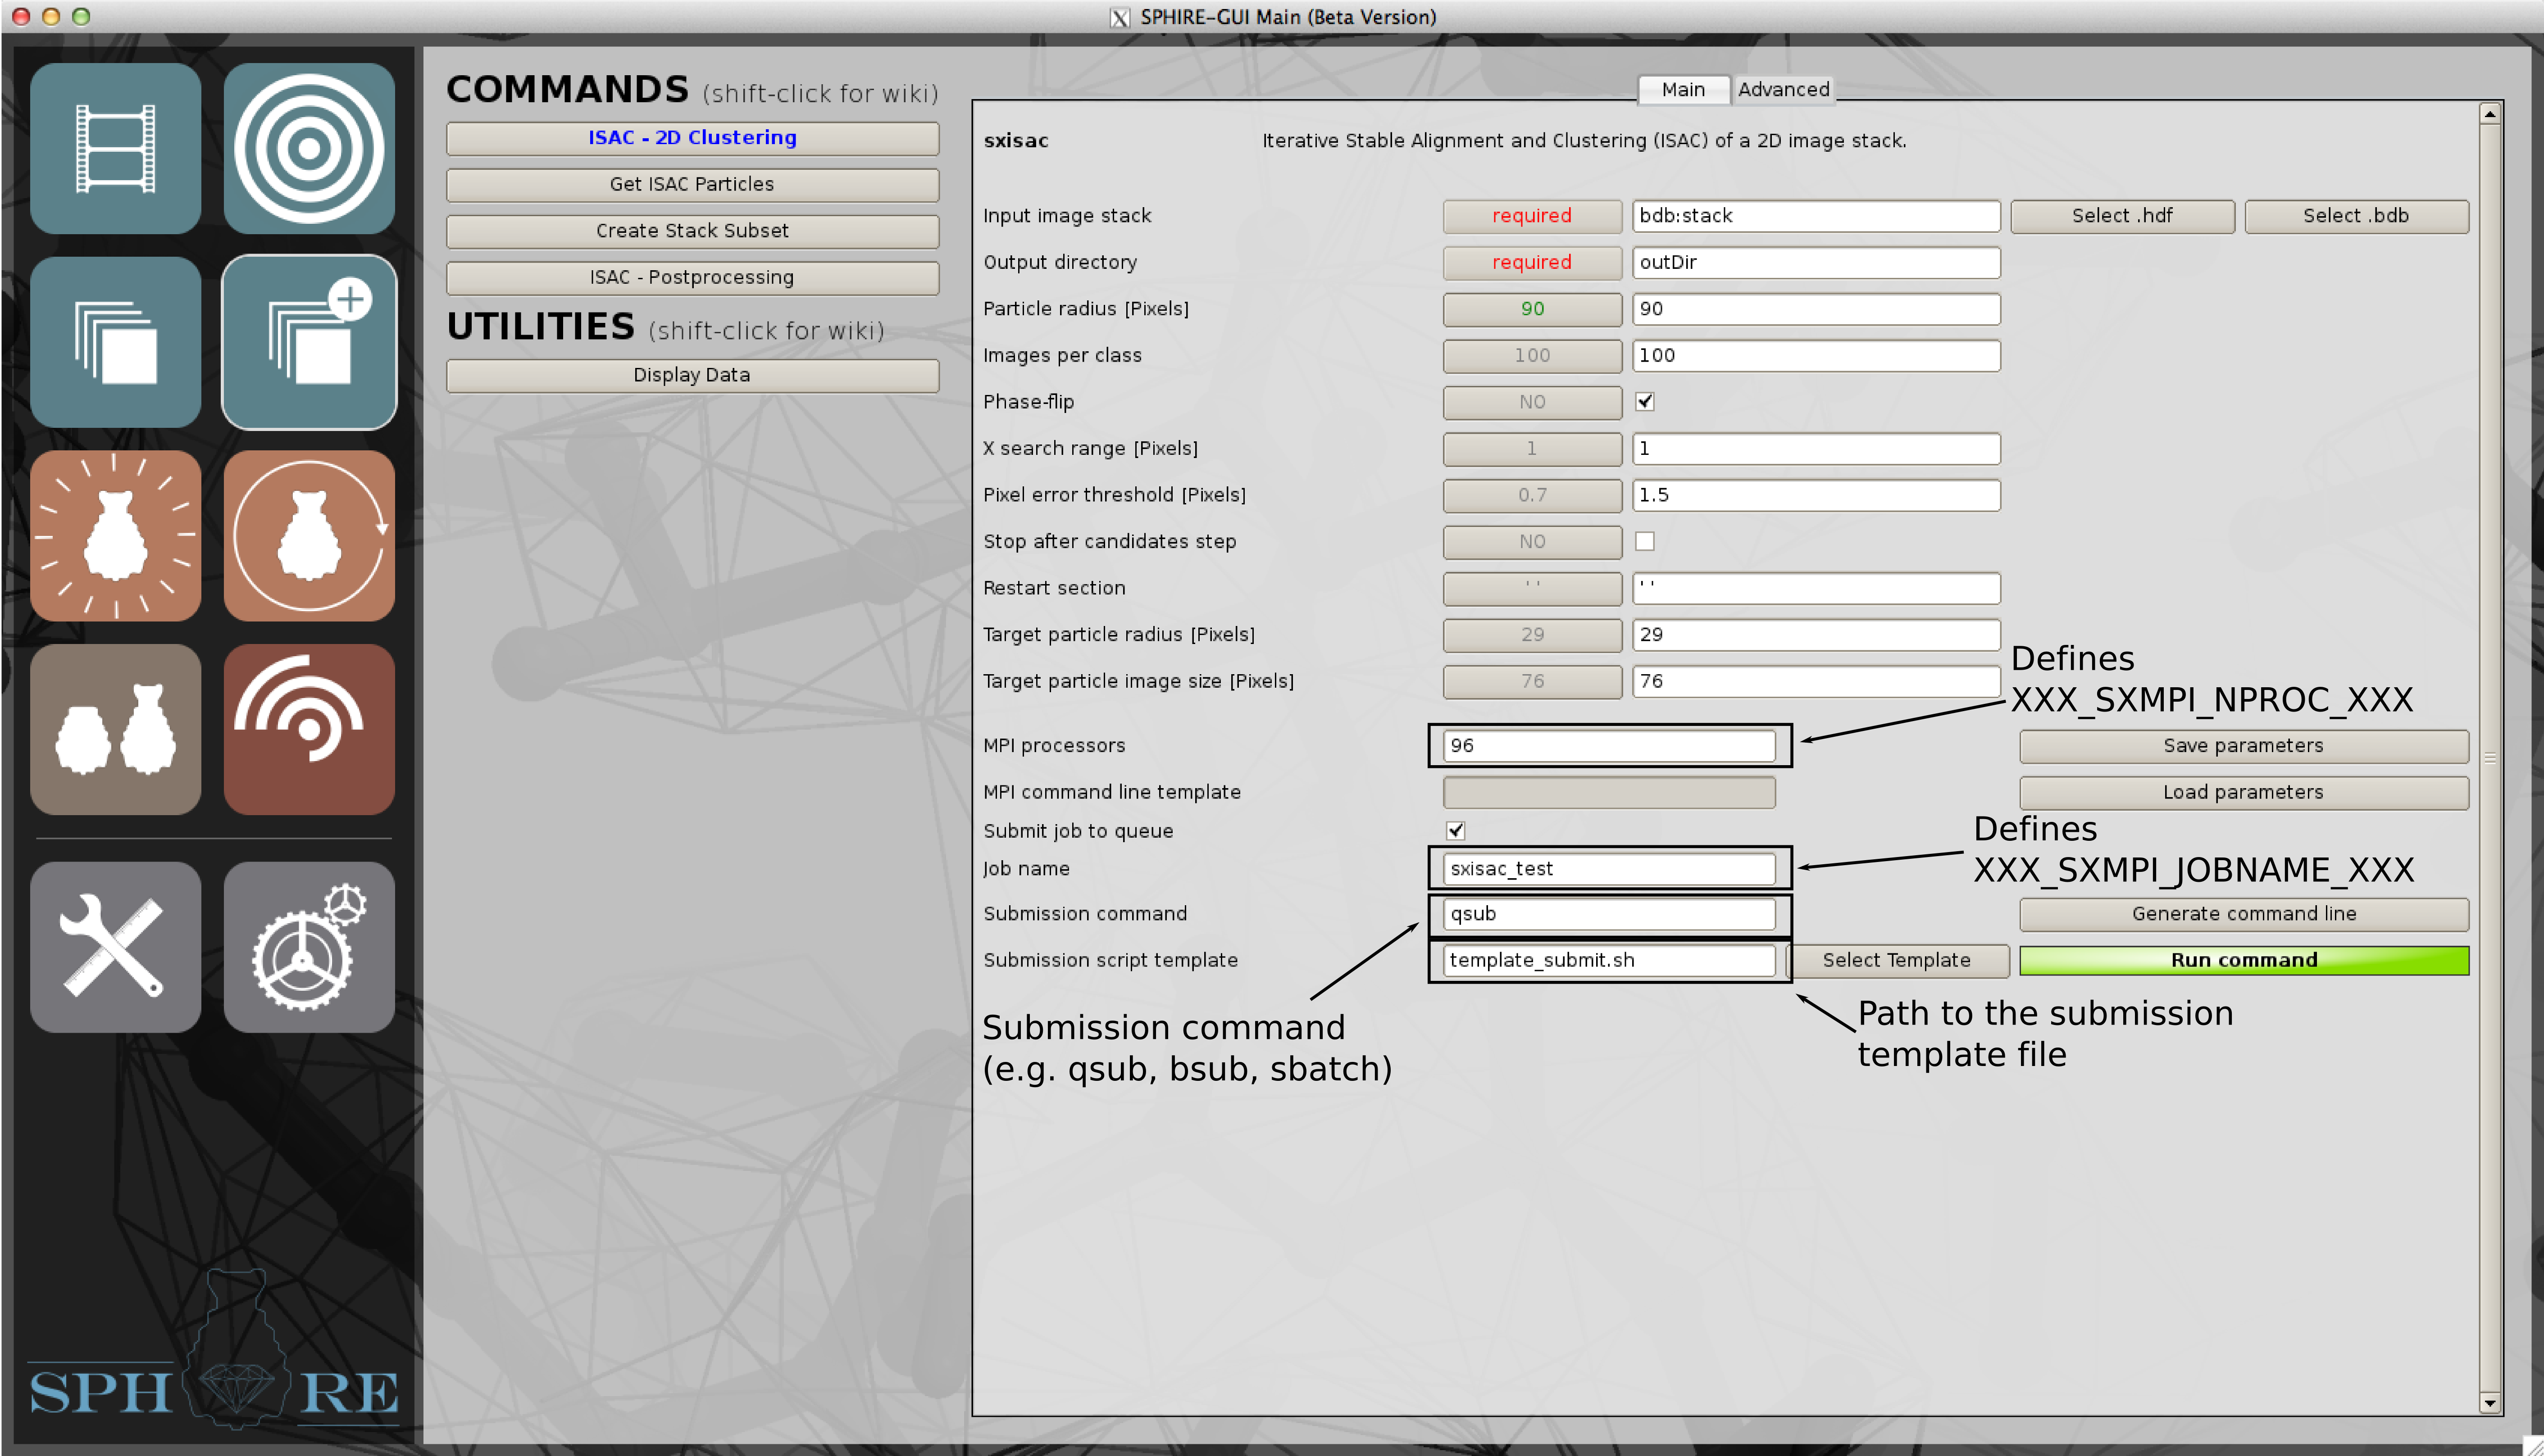Click the X11 icon in title bar
This screenshot has width=2544, height=1456.
click(x=1120, y=17)
